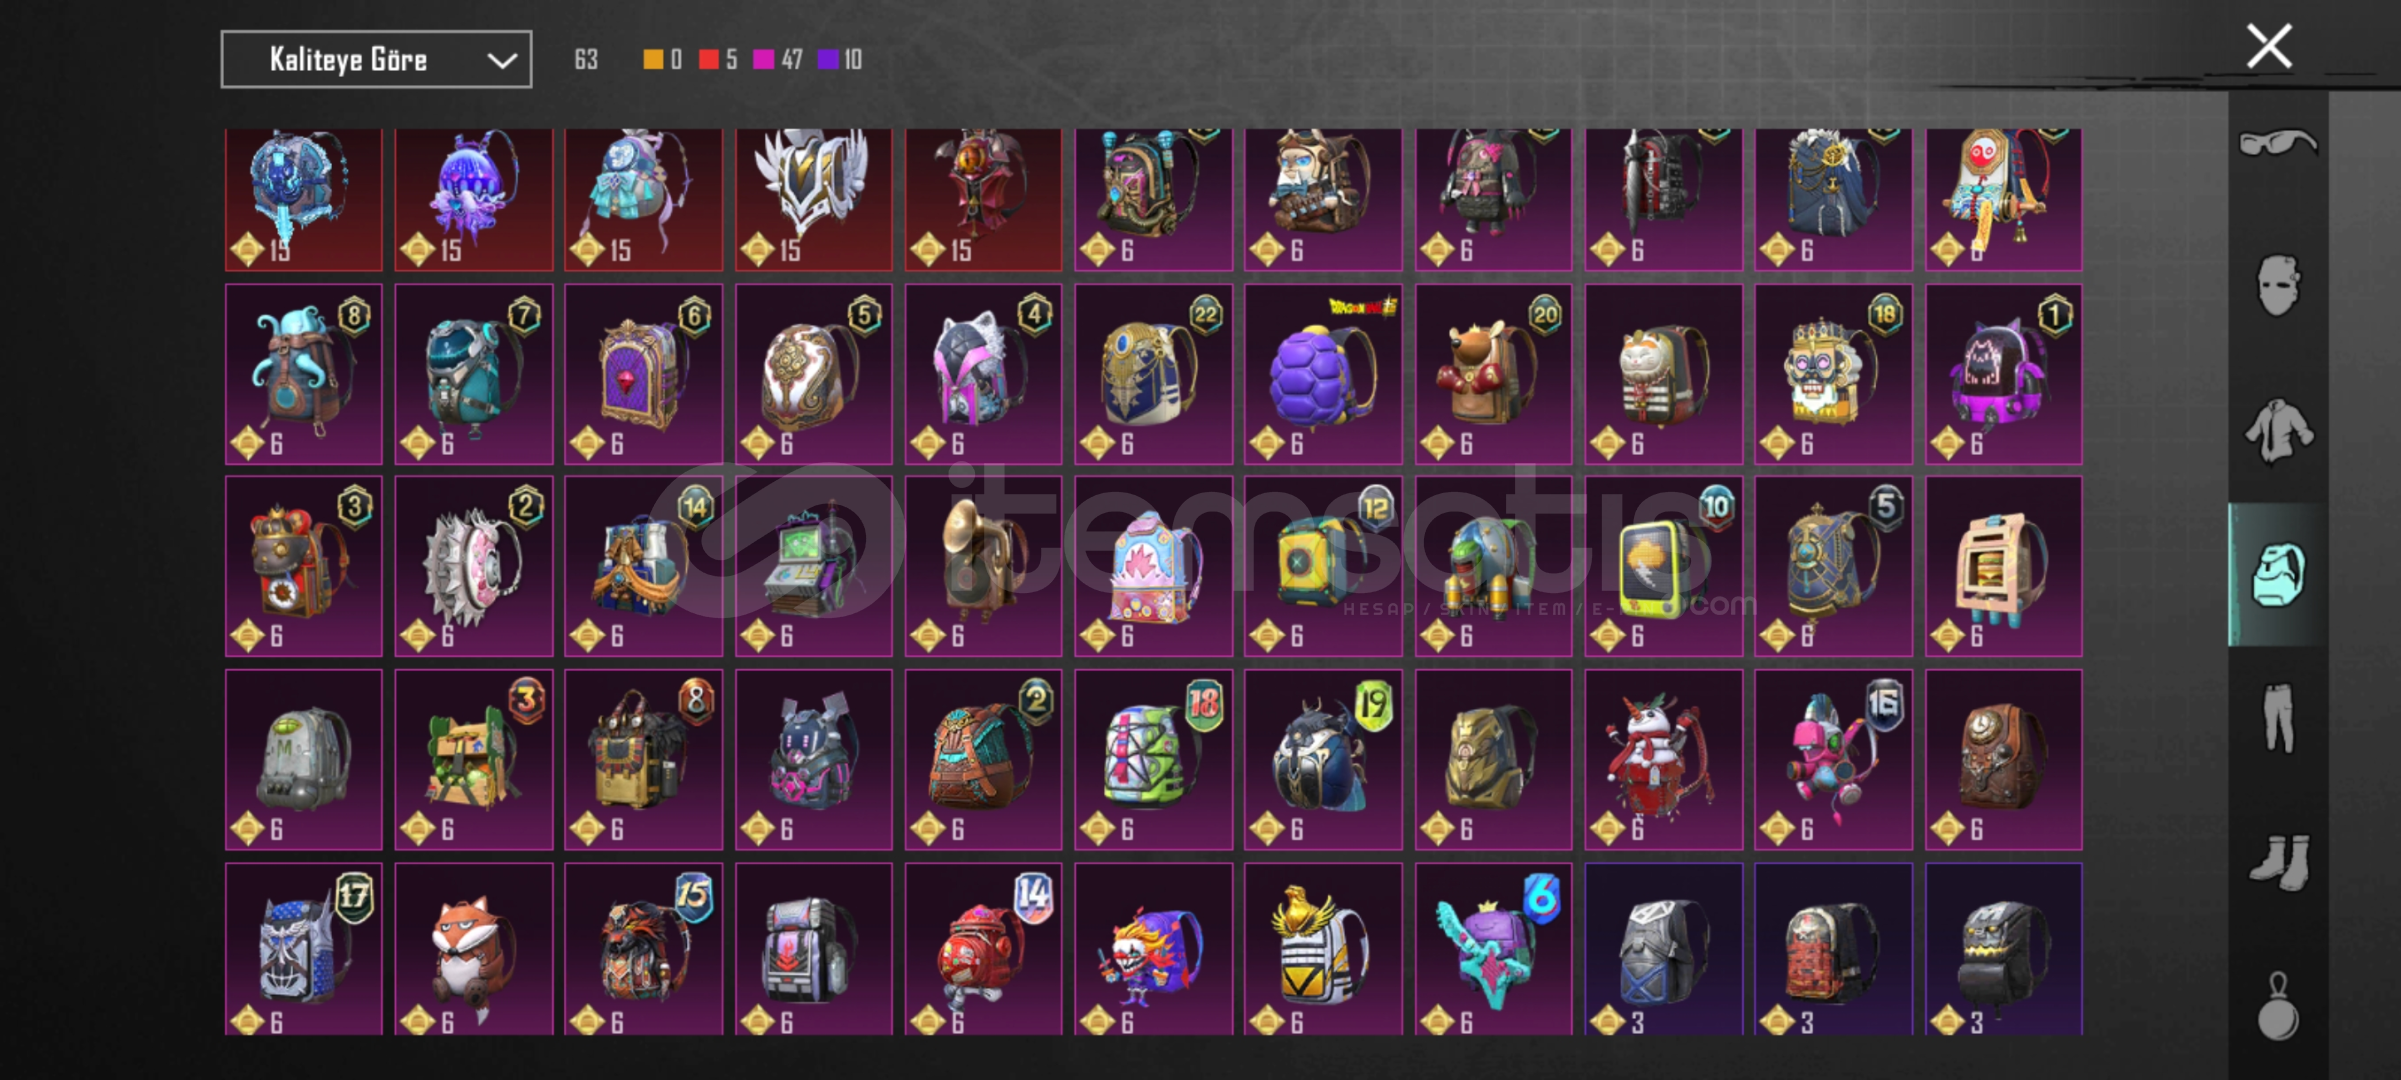Select the winged white shield backpack
The height and width of the screenshot is (1080, 2401).
coord(813,199)
